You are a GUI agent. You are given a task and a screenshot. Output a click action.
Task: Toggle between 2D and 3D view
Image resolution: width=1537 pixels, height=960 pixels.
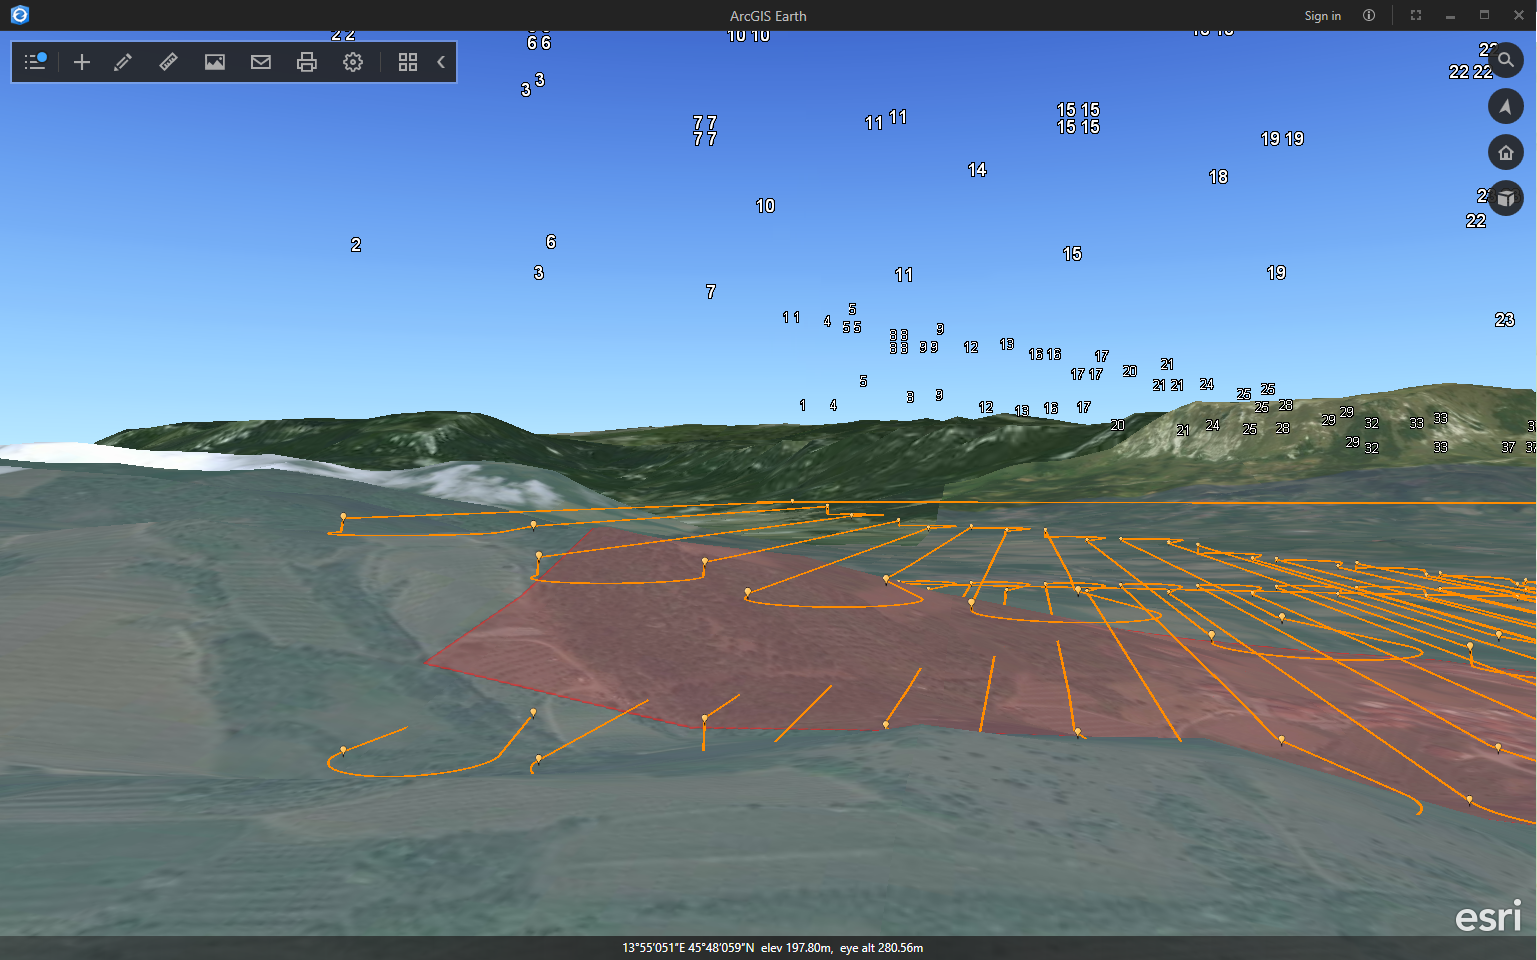(x=1506, y=198)
